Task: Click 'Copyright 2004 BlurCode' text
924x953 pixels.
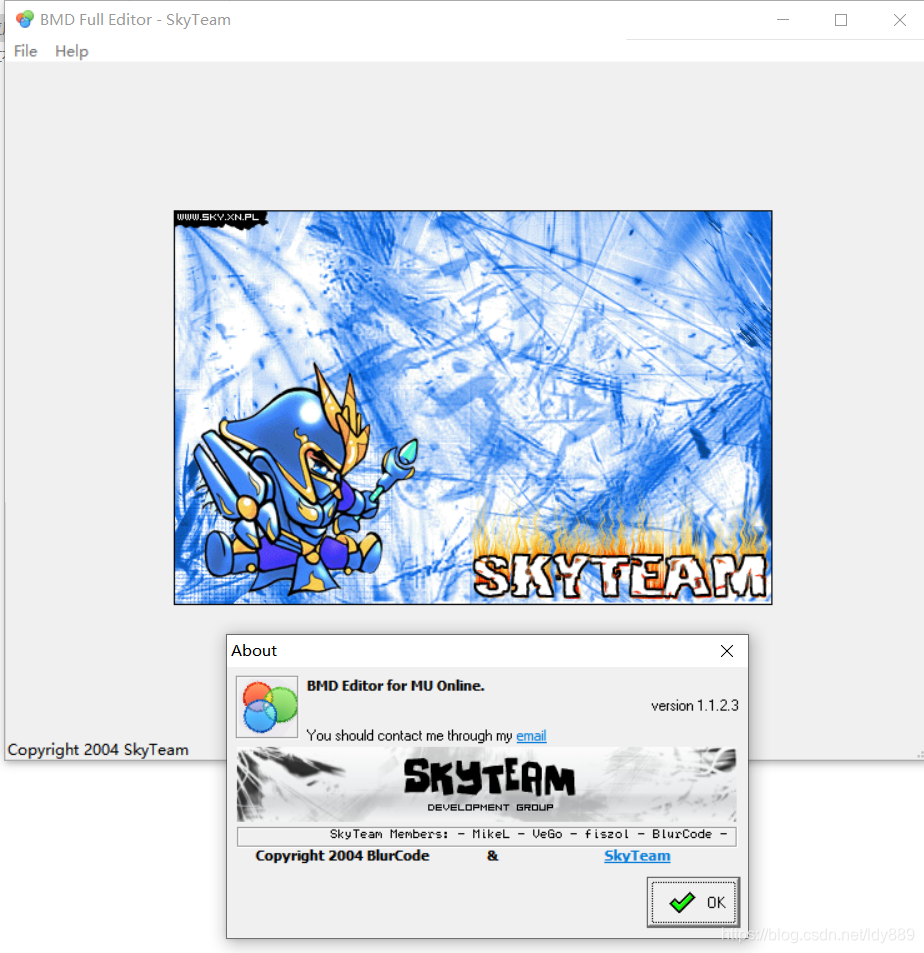Action: (342, 856)
